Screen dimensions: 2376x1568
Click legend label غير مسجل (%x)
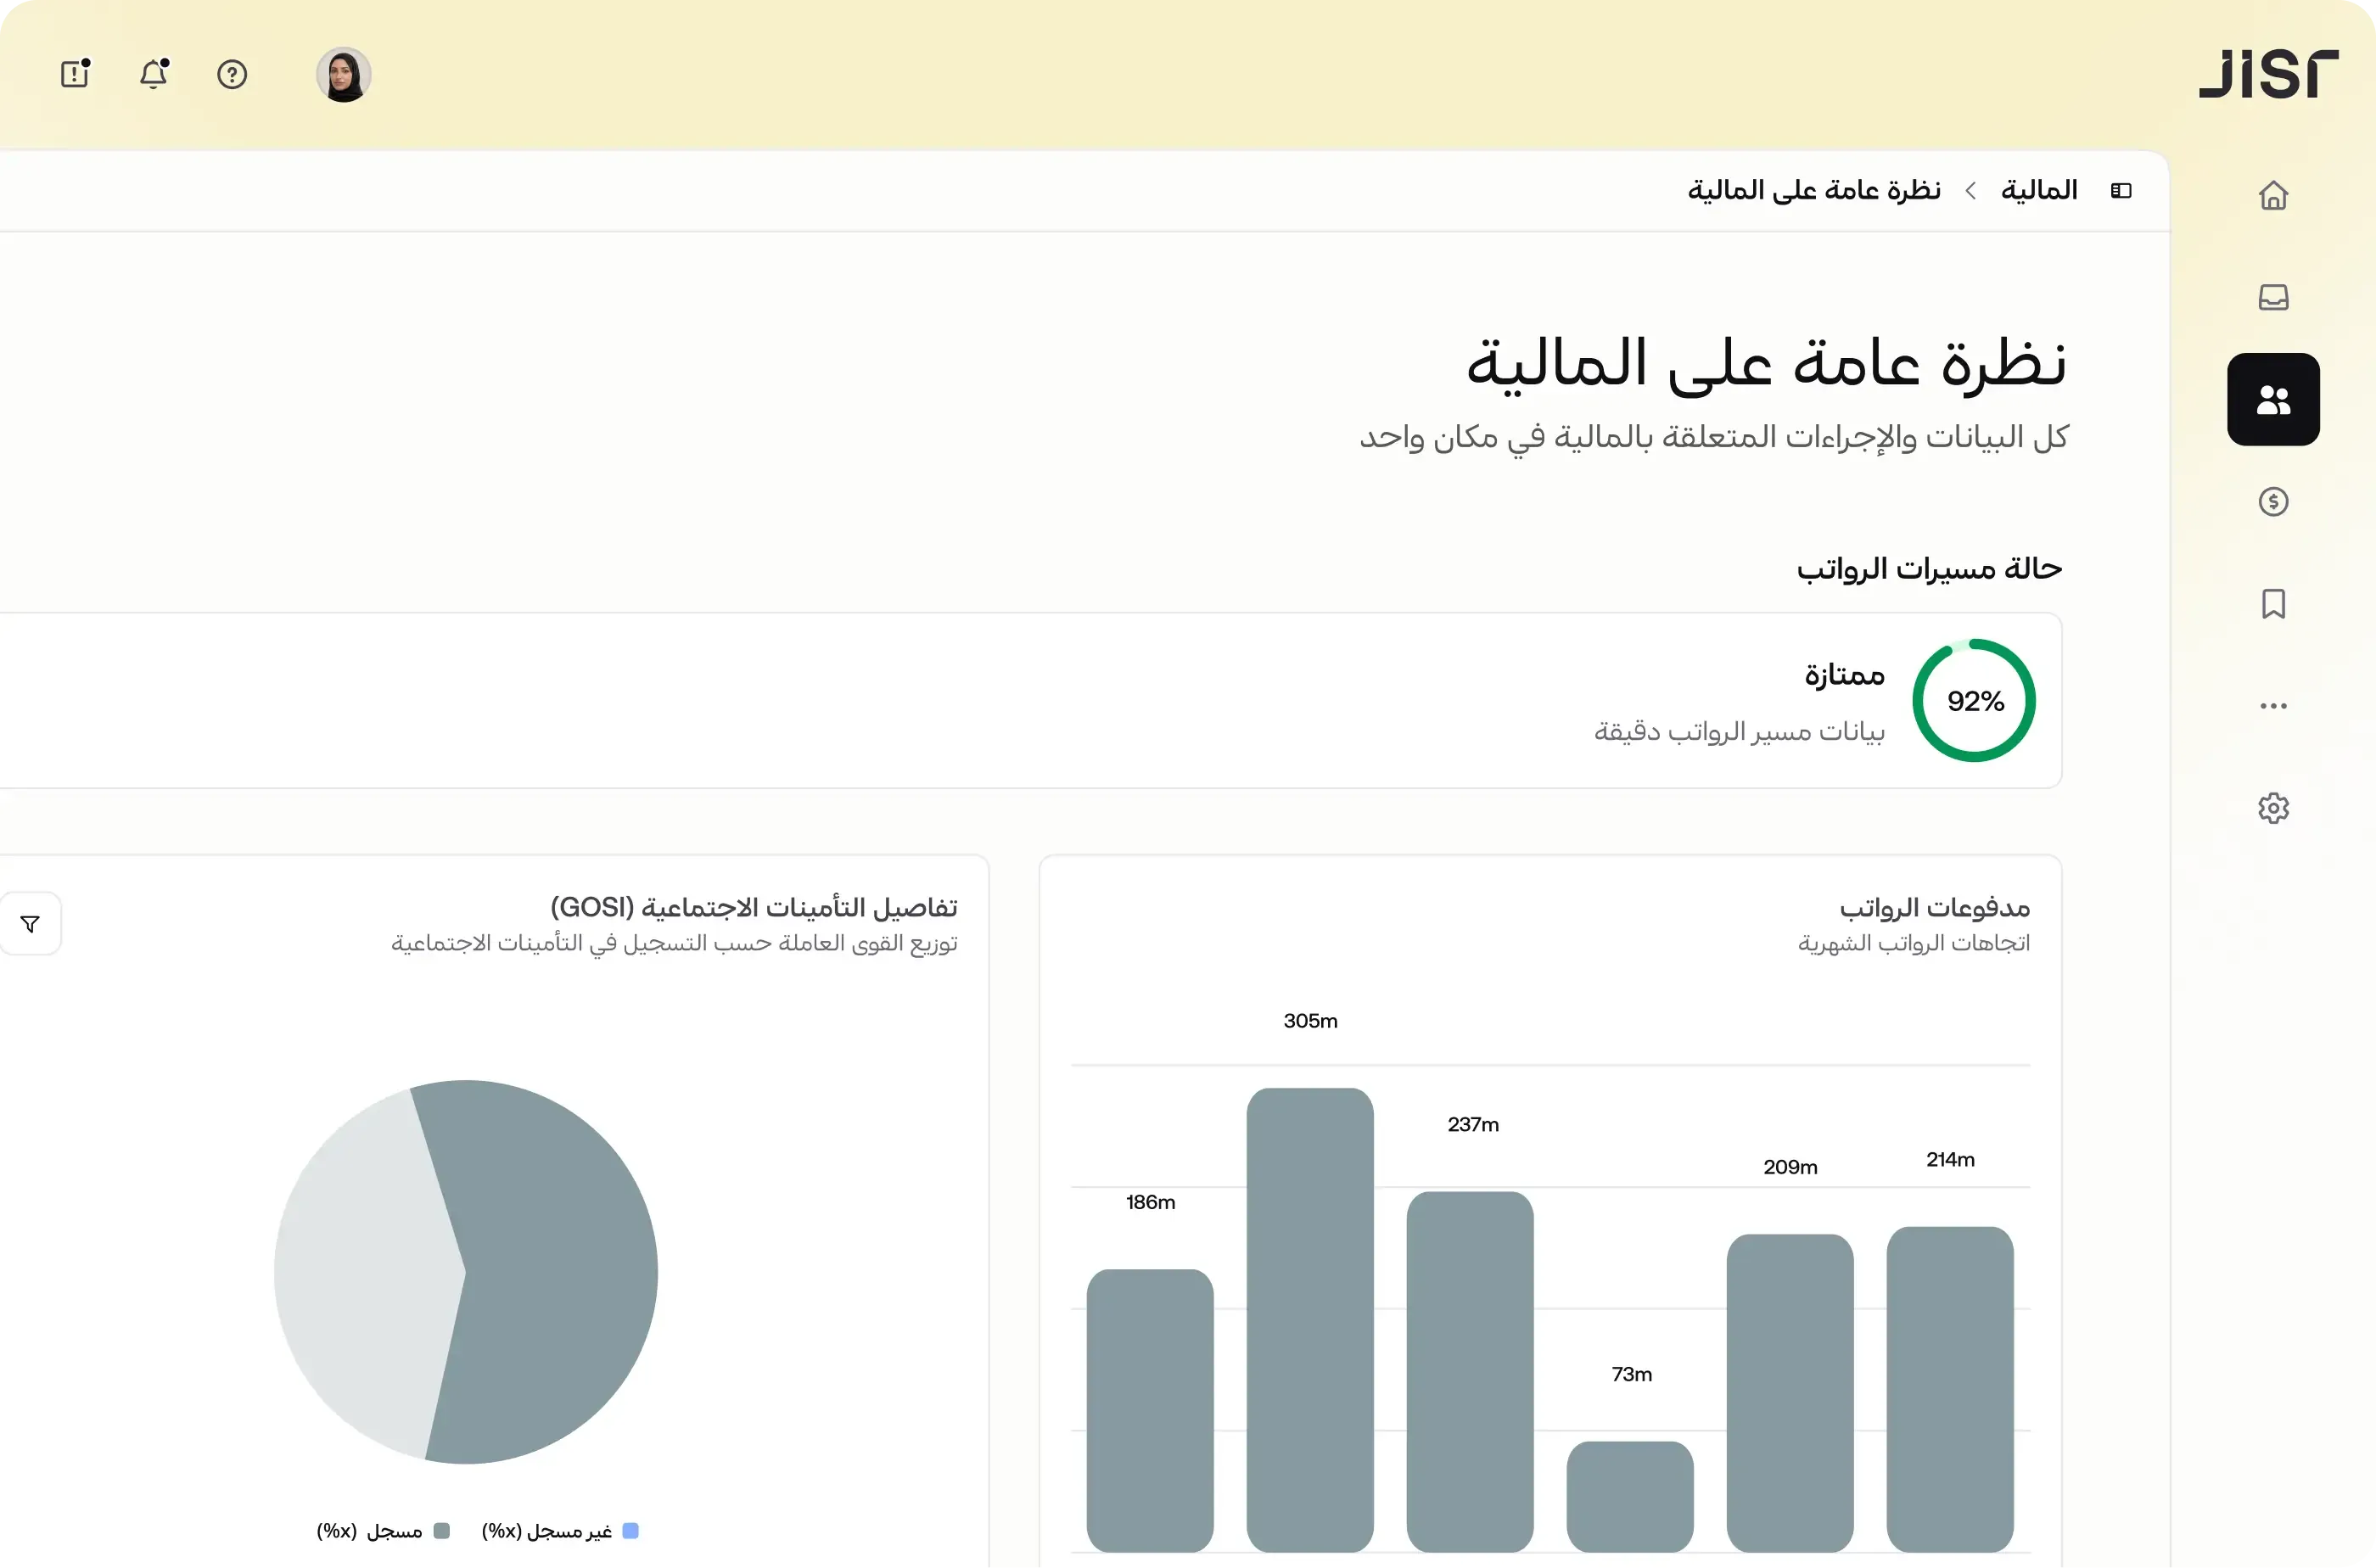pyautogui.click(x=547, y=1531)
